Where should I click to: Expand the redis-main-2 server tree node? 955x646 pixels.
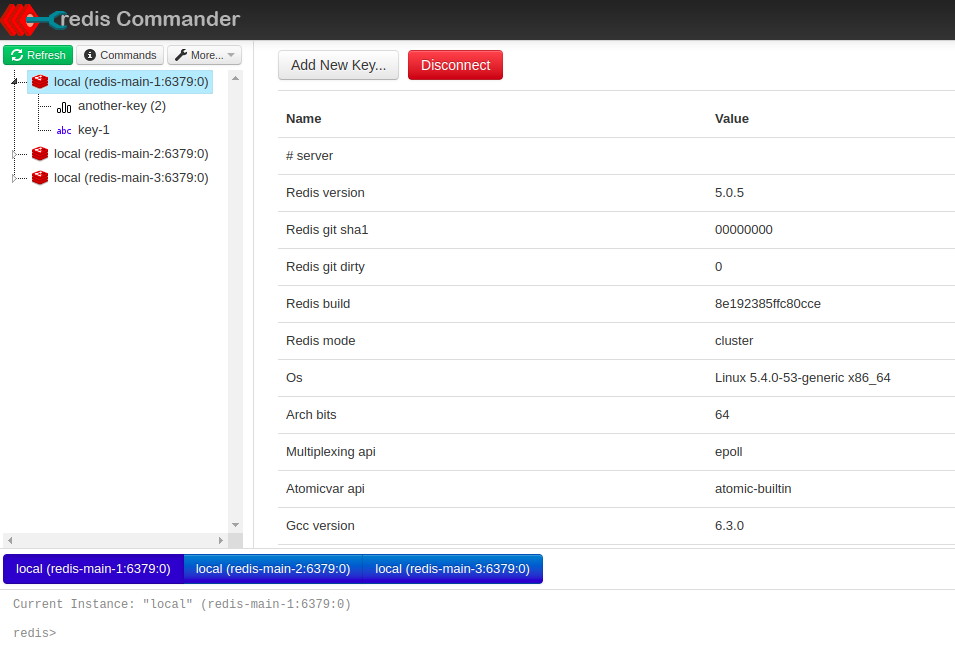16,153
